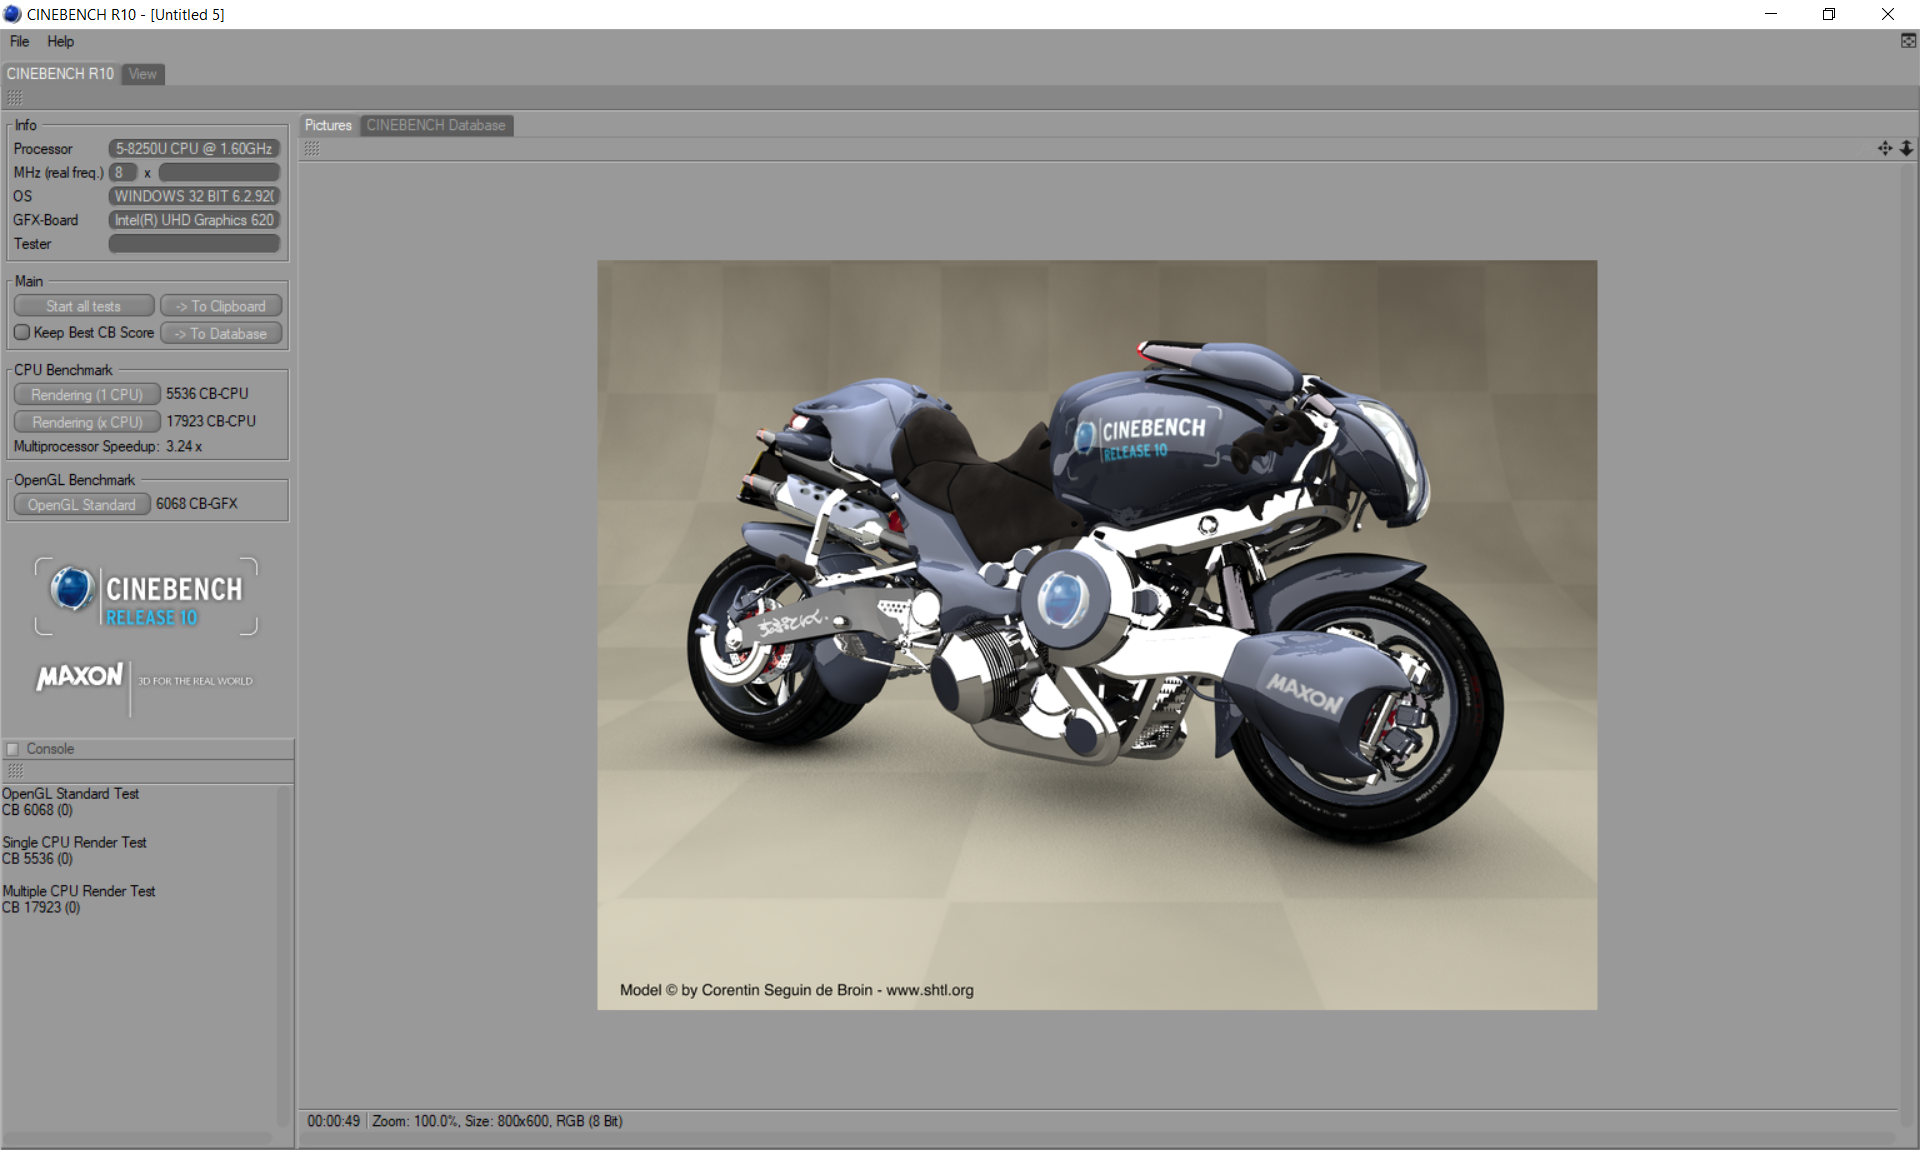This screenshot has width=1920, height=1150.
Task: Click the dotted grip handle under the Pictures tab
Action: point(312,148)
